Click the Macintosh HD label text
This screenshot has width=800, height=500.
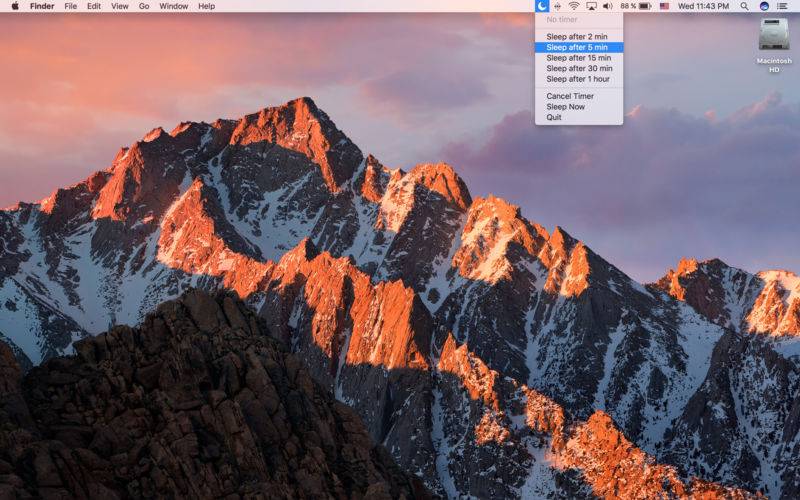click(x=774, y=65)
